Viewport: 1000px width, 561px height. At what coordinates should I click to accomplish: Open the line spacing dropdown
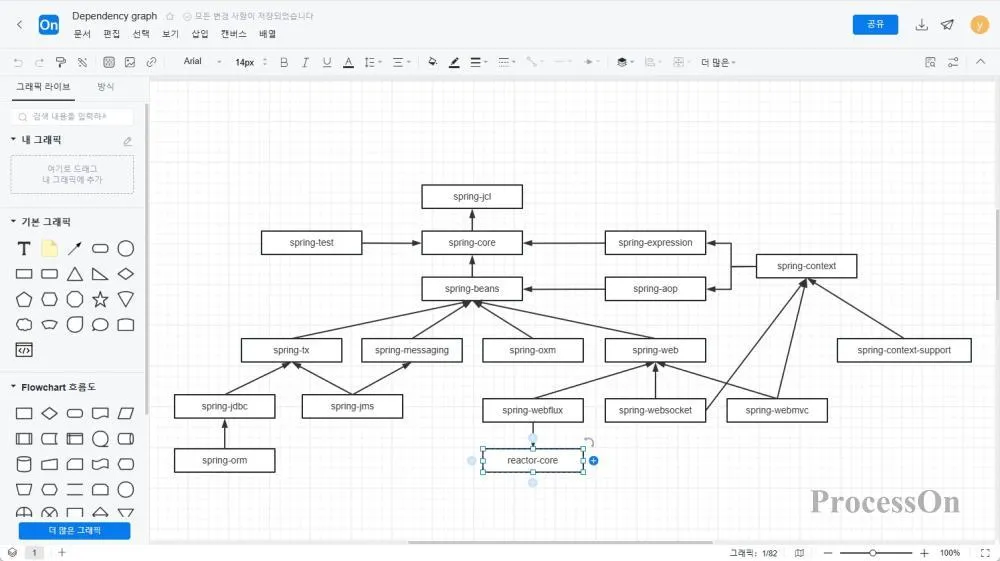[372, 62]
